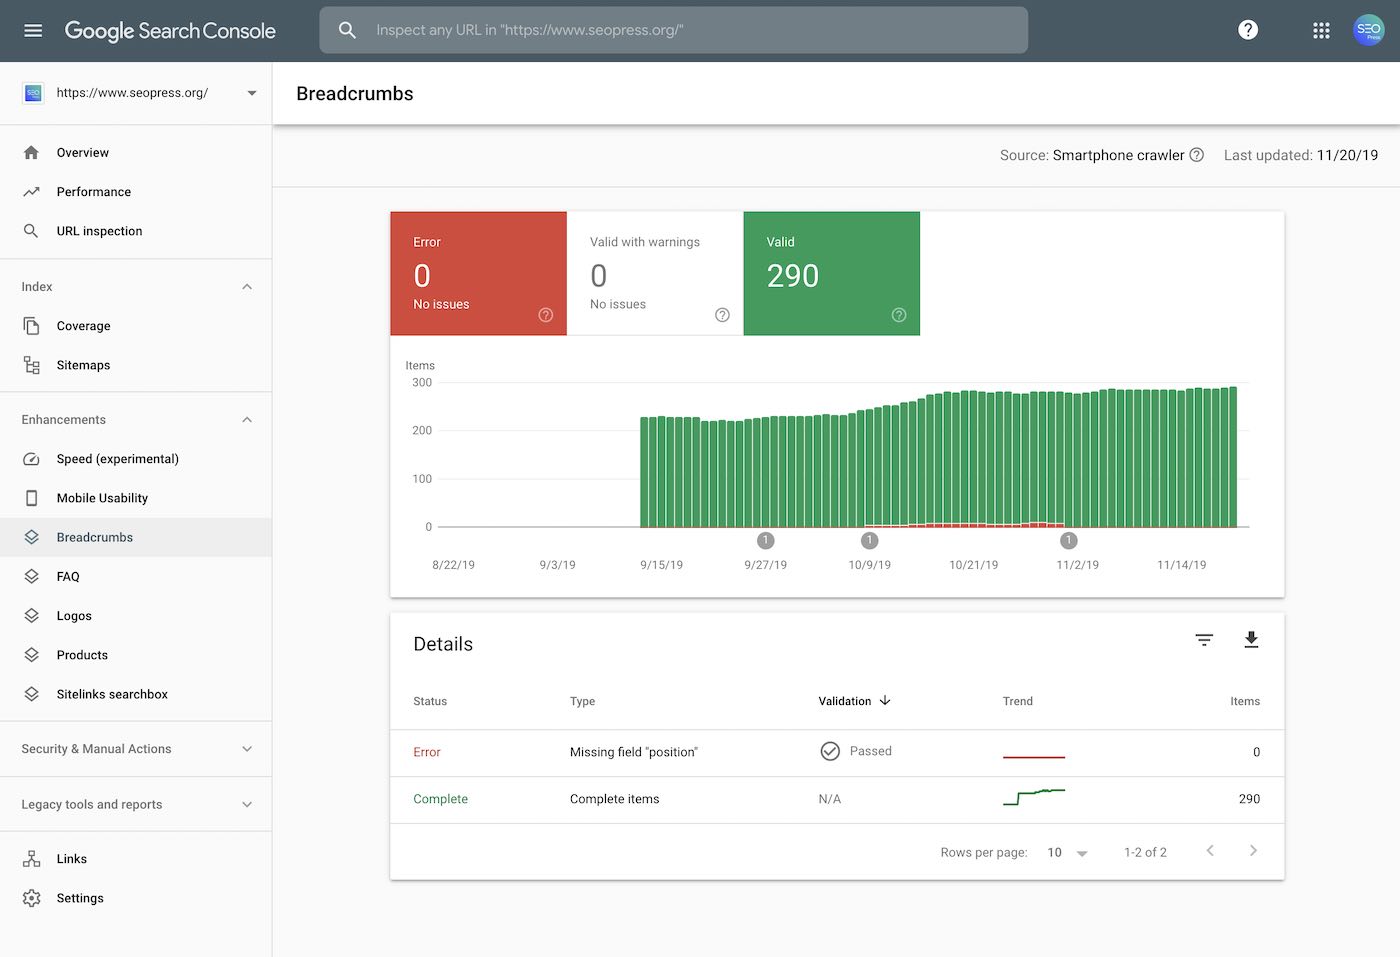
Task: Click chart annotation marker near 10/9/19
Action: pos(870,541)
